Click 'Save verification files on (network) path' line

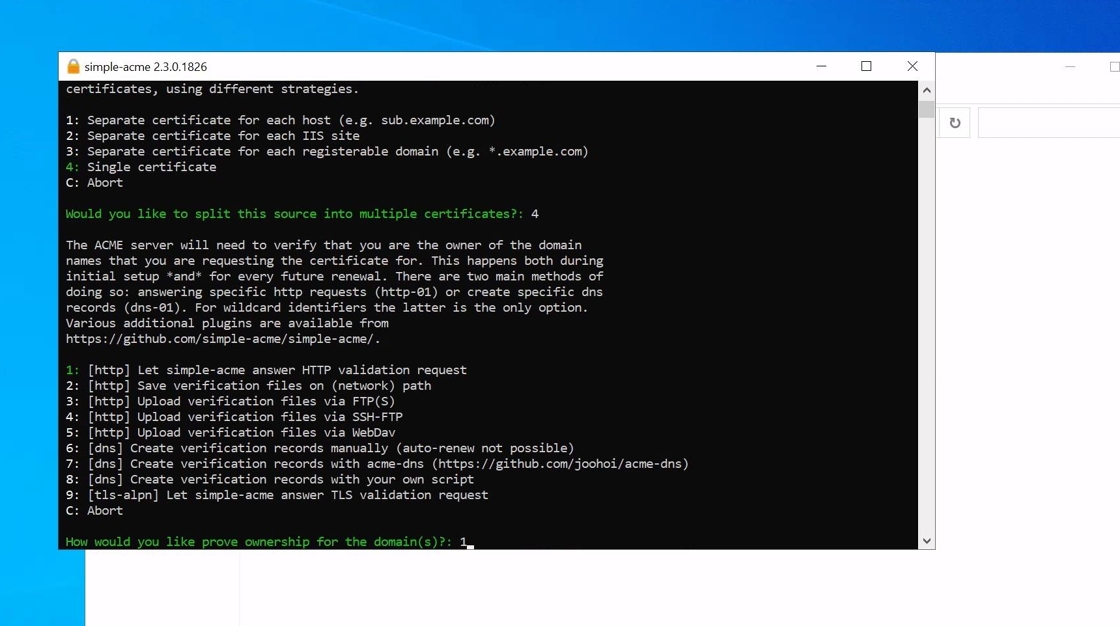click(249, 386)
